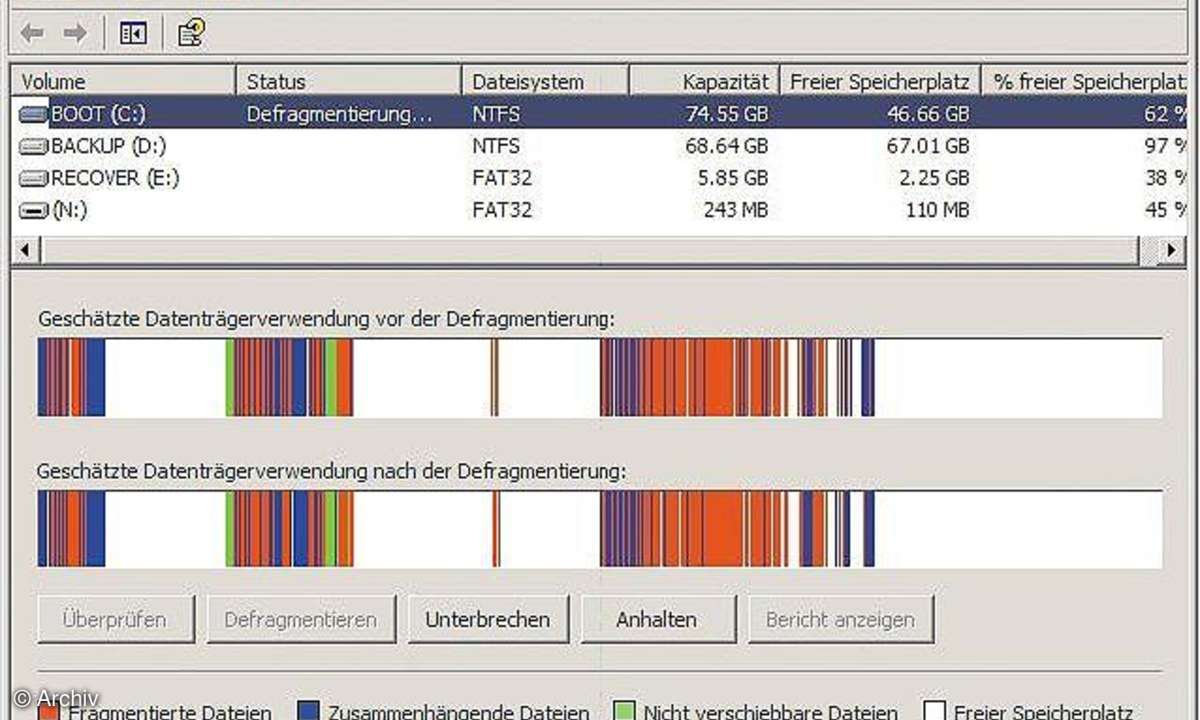
Task: Click the 68.64 GB capacity value
Action: [727, 147]
